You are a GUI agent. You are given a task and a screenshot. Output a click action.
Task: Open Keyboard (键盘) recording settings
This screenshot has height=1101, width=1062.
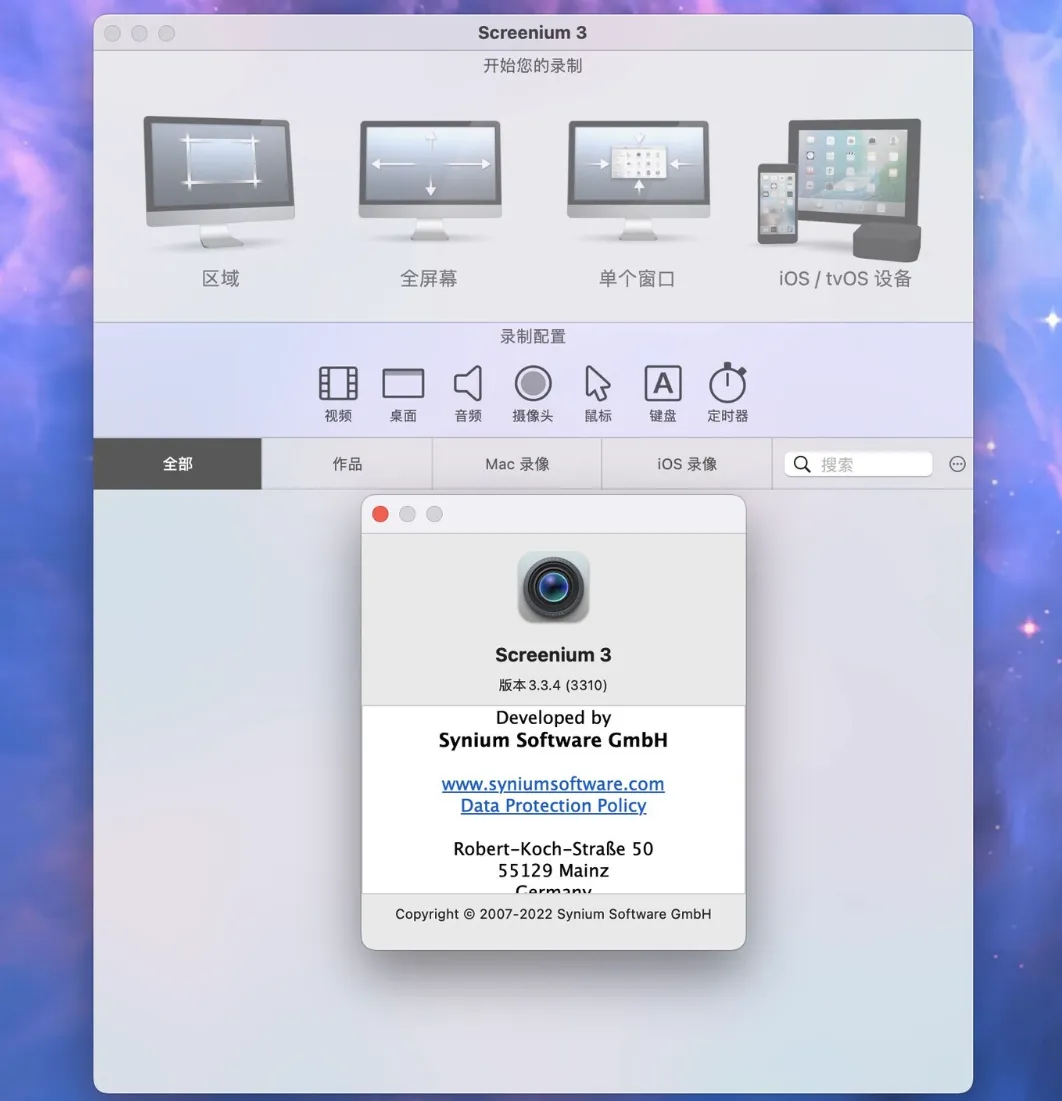click(x=663, y=393)
